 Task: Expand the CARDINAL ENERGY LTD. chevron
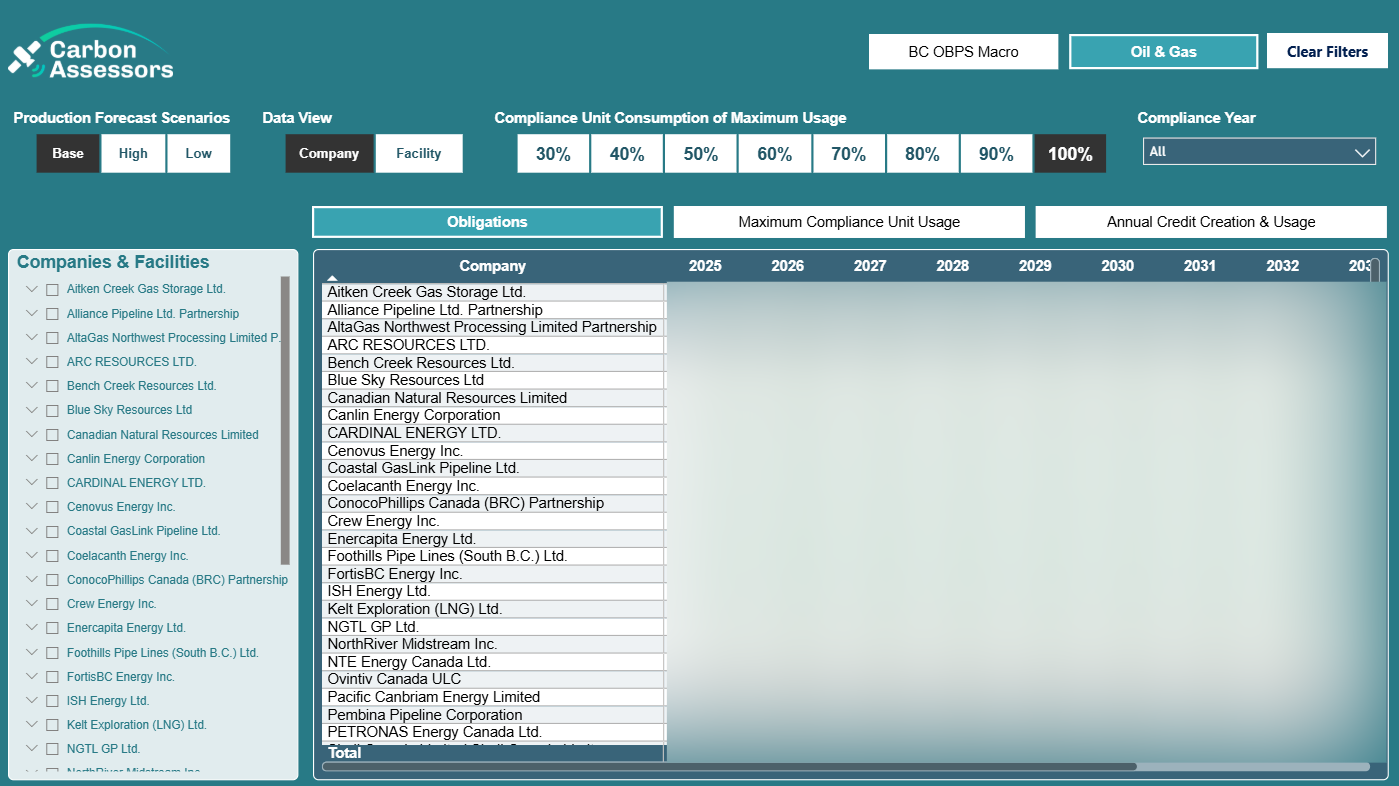coord(31,483)
